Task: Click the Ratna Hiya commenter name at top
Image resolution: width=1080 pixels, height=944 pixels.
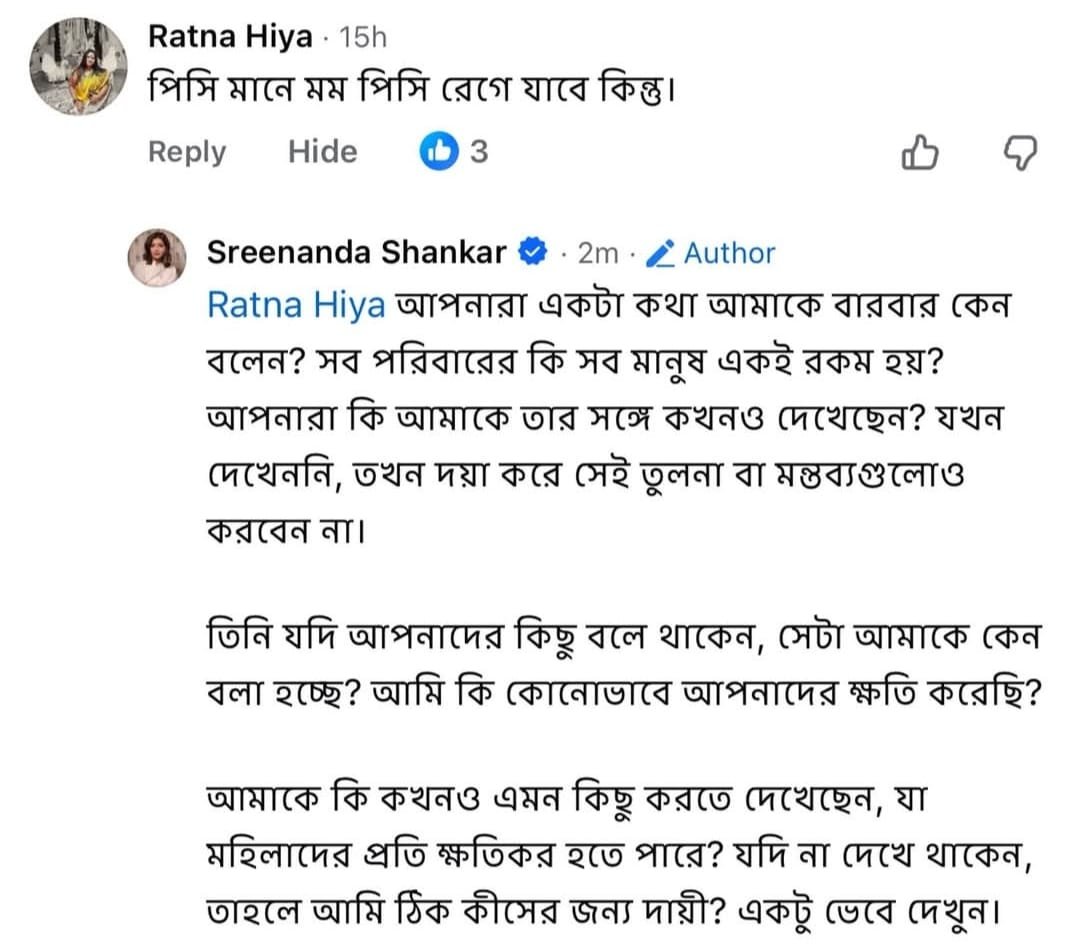Action: 229,37
